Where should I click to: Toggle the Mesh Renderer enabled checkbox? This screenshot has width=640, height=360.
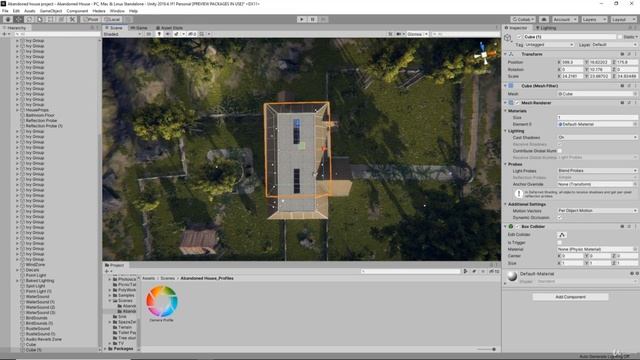tap(518, 103)
